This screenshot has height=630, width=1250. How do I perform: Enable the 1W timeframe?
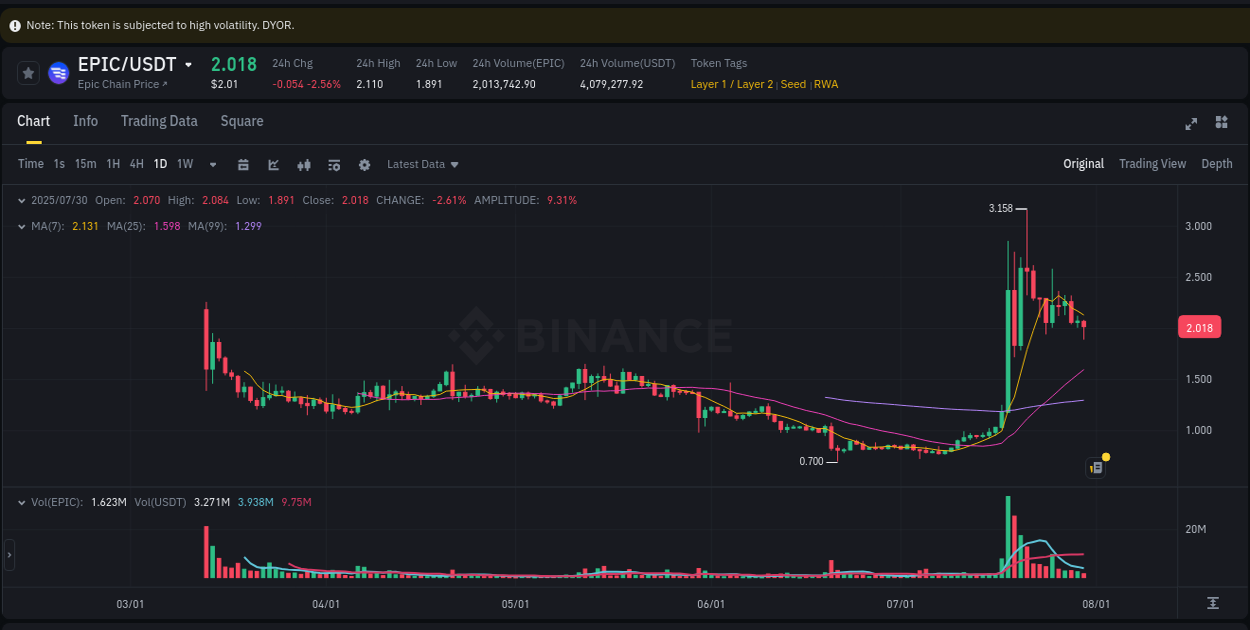coord(184,164)
